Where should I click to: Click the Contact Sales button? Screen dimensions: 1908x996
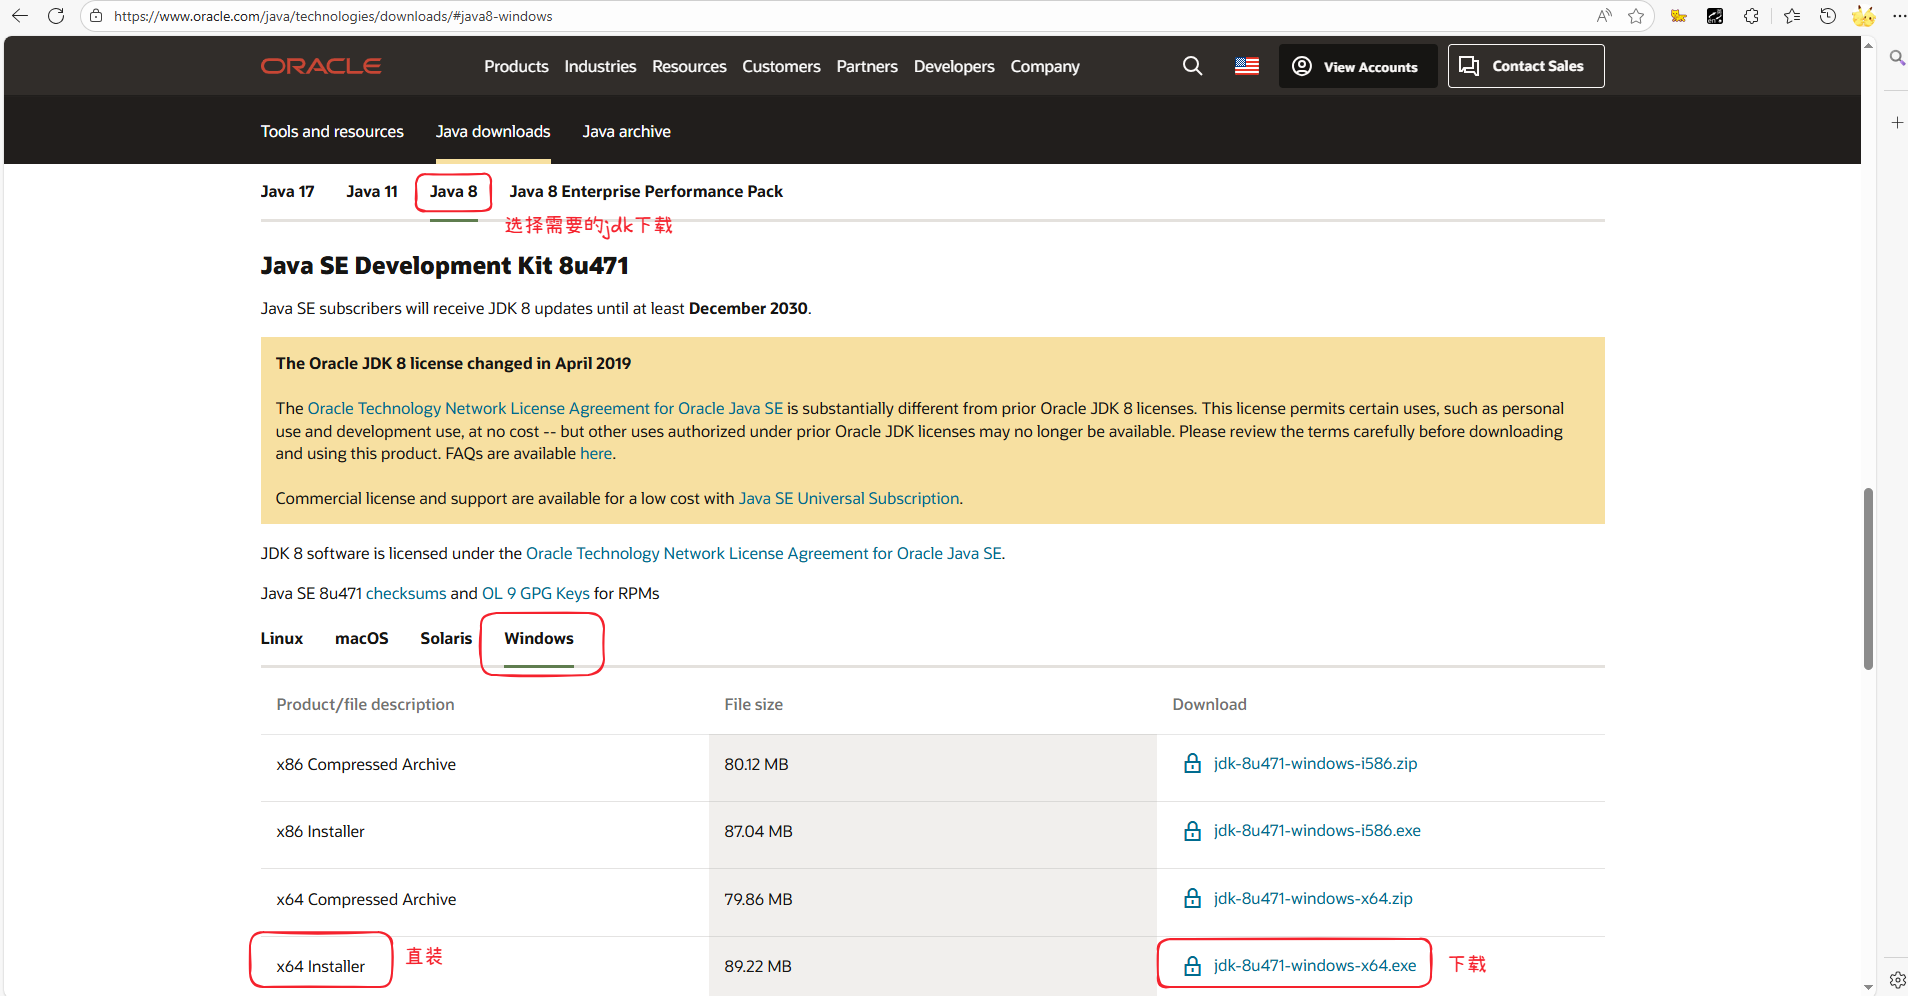tap(1526, 66)
